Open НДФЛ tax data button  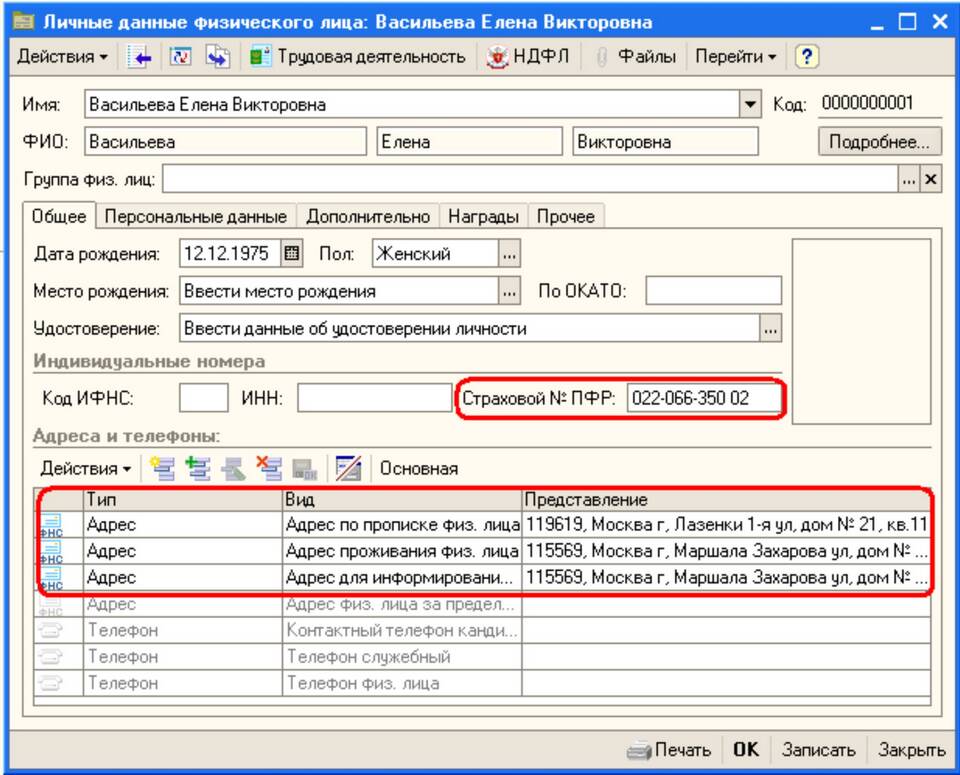point(527,57)
